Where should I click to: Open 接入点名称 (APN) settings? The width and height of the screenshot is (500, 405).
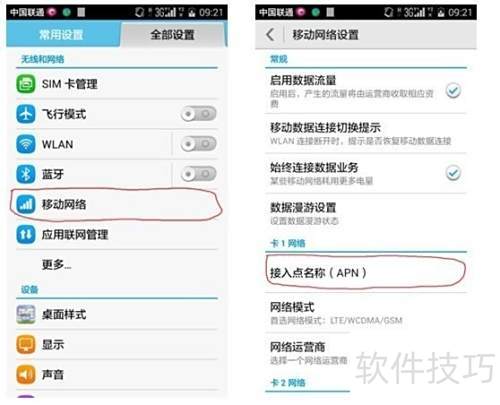[x=366, y=273]
